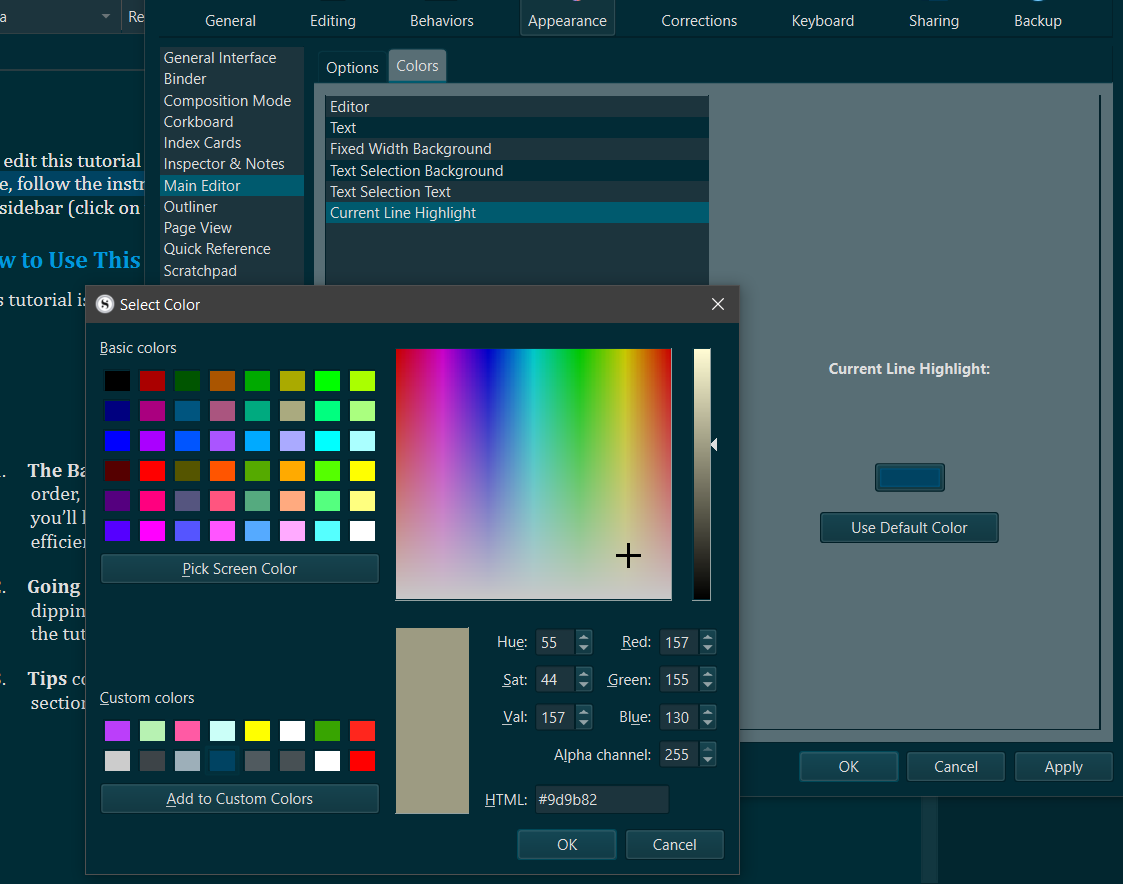The width and height of the screenshot is (1123, 884).
Task: Select the magenta basic color swatch
Action: 153,531
